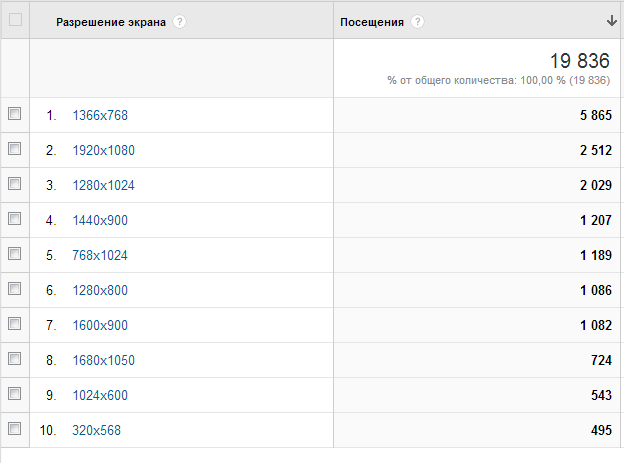The width and height of the screenshot is (624, 463).
Task: Select checkbox for the 1920x1080 row
Action: coord(14,149)
